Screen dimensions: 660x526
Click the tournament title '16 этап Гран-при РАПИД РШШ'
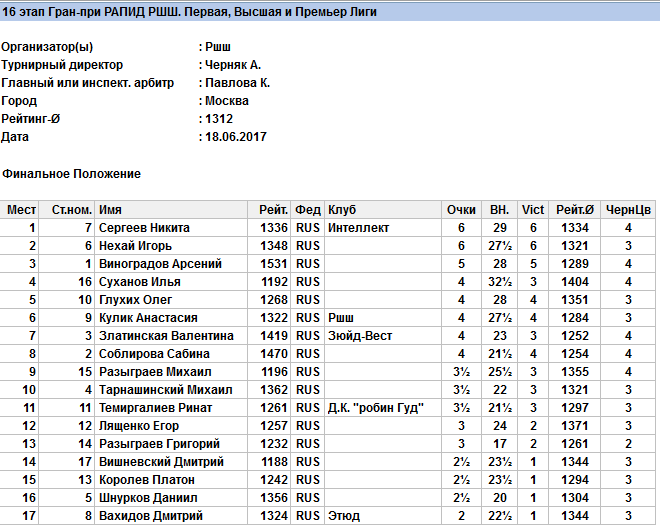click(91, 12)
